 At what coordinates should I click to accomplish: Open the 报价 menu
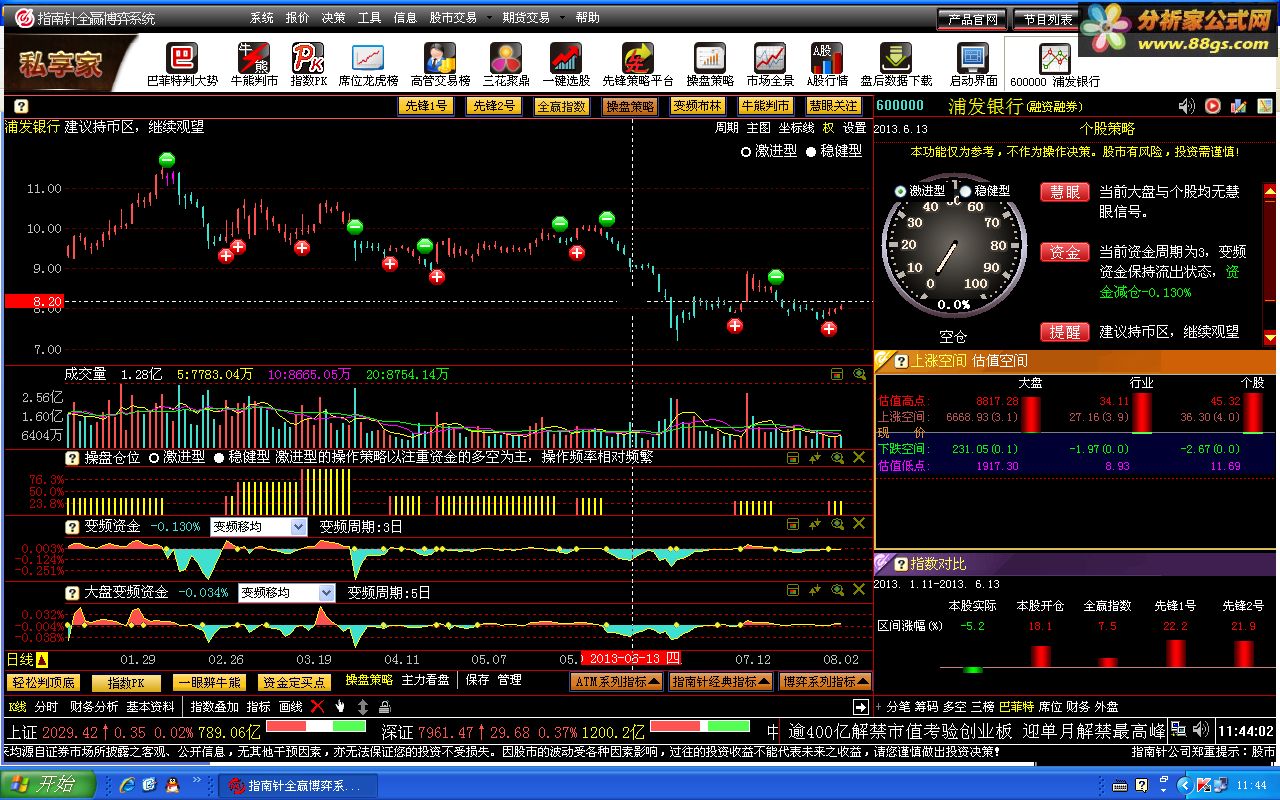tap(298, 18)
